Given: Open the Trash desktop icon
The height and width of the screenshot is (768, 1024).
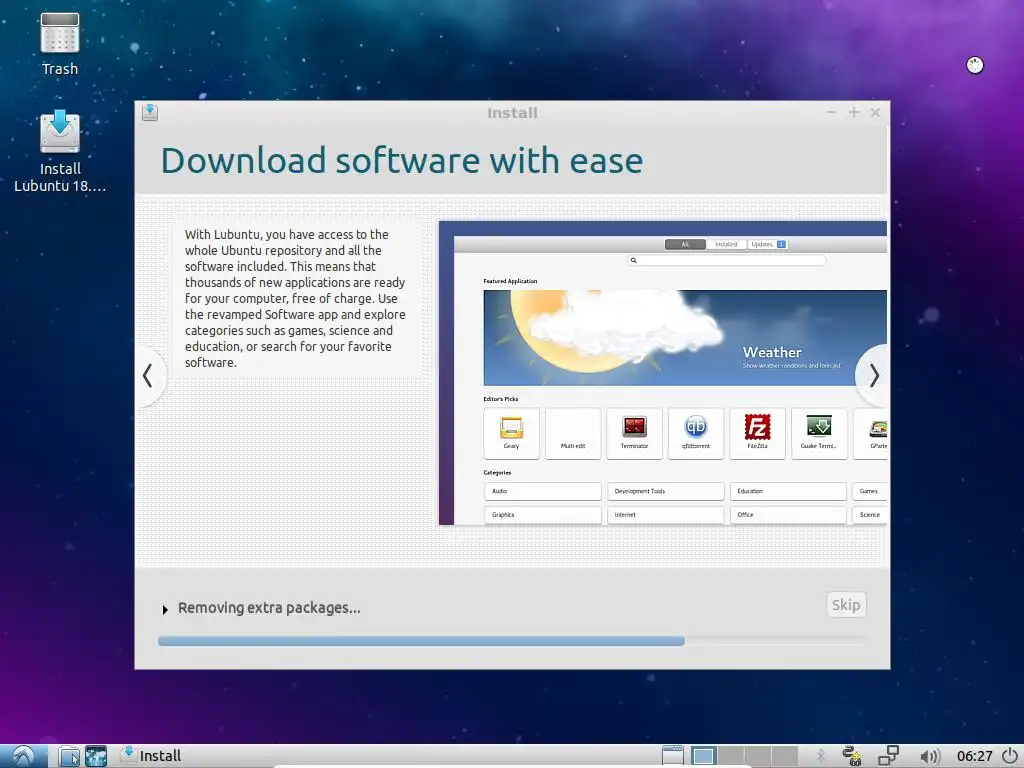Looking at the screenshot, I should tap(59, 44).
